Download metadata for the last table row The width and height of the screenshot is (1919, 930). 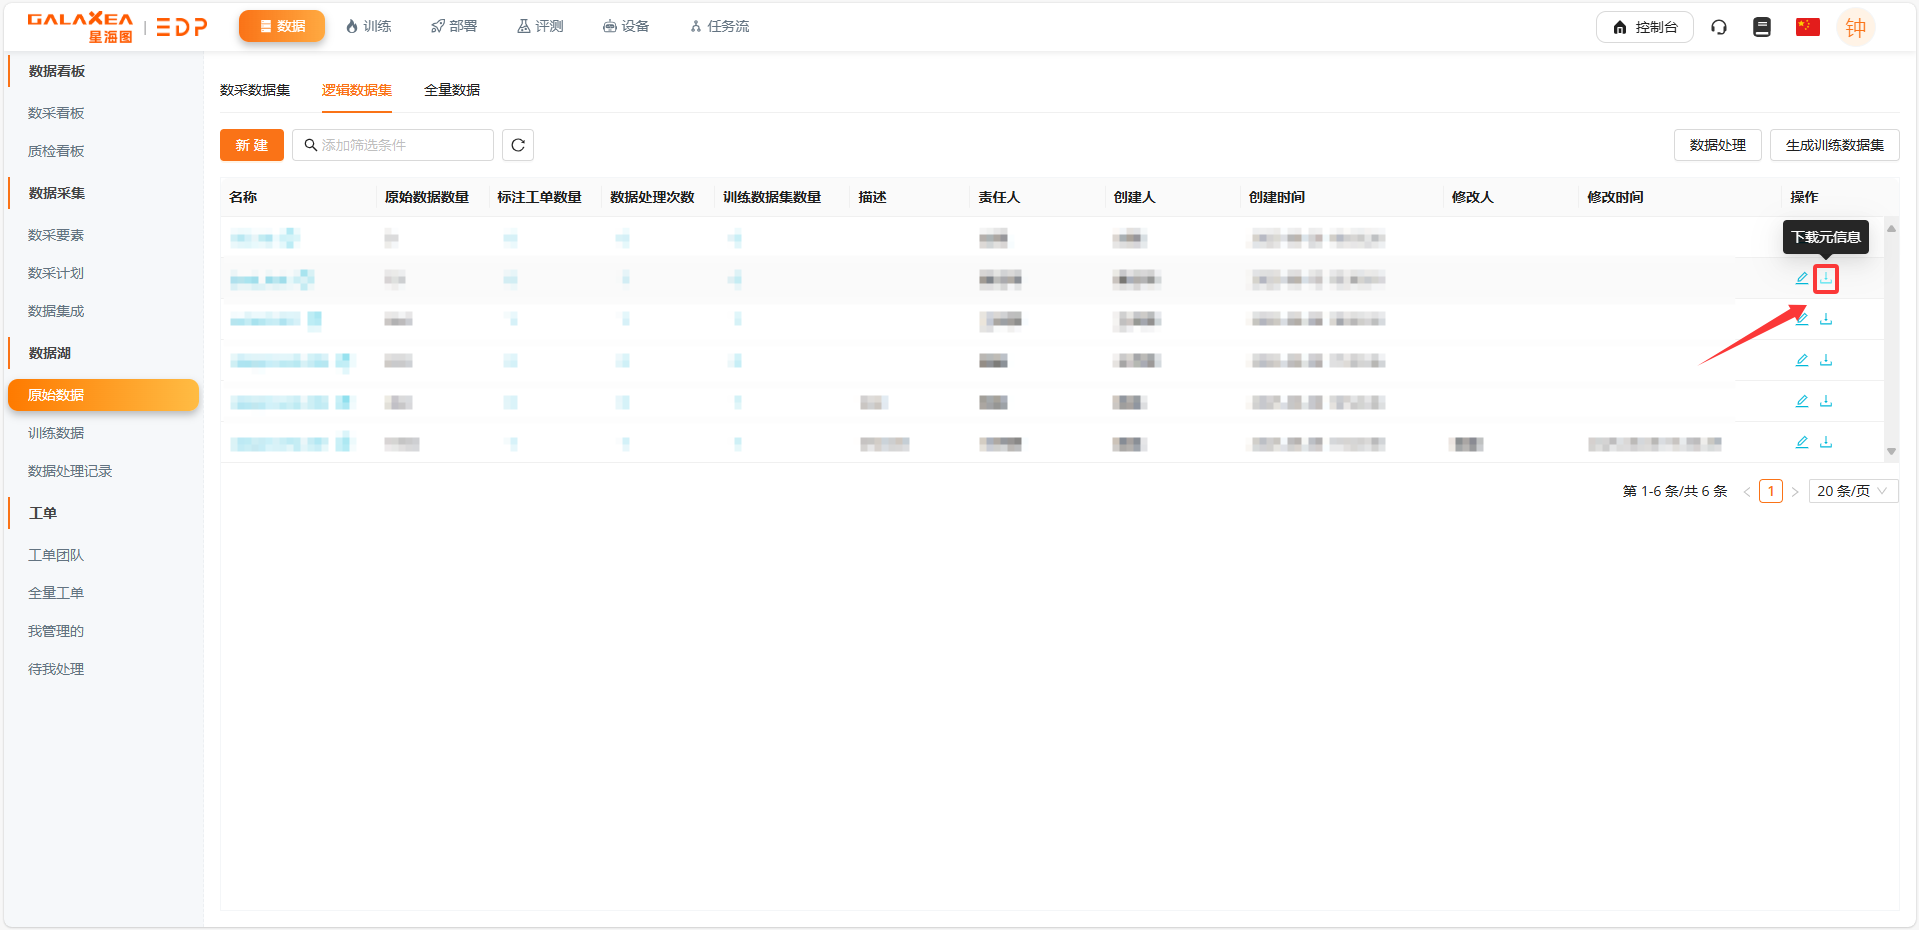(1825, 442)
